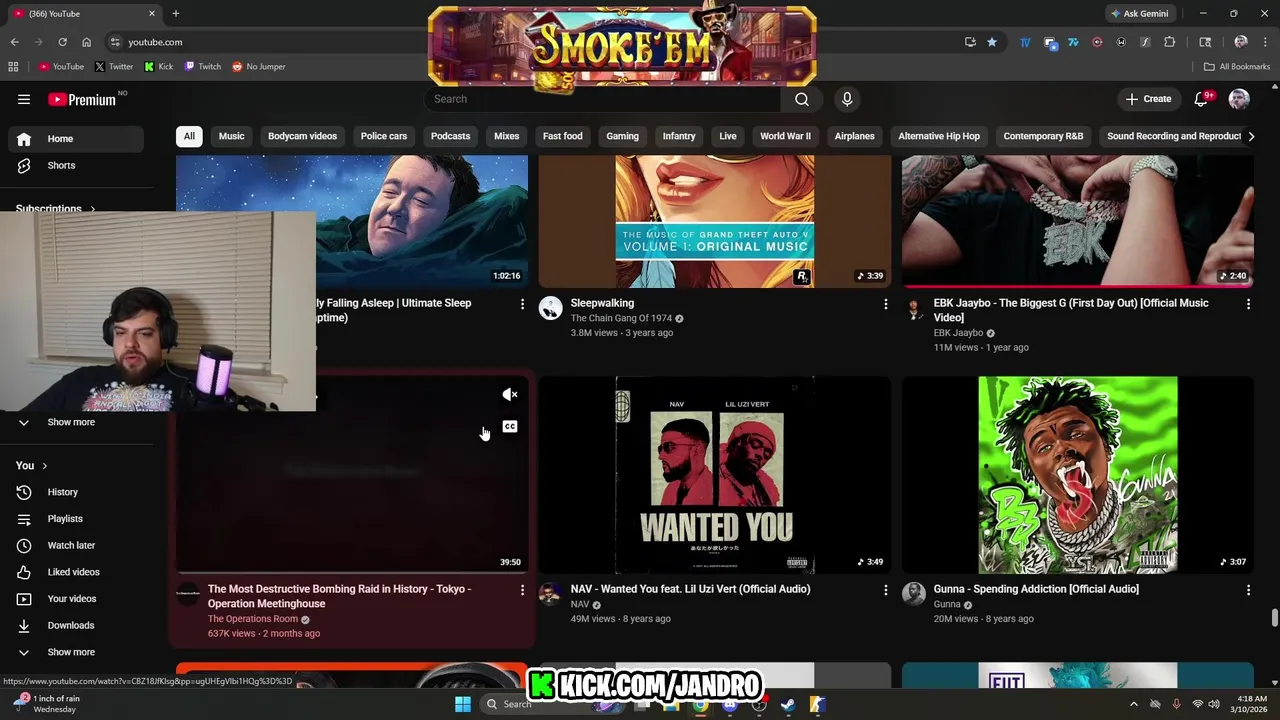Viewport: 1280px width, 720px height.
Task: Open Watch later in the sidebar
Action: pos(76,546)
